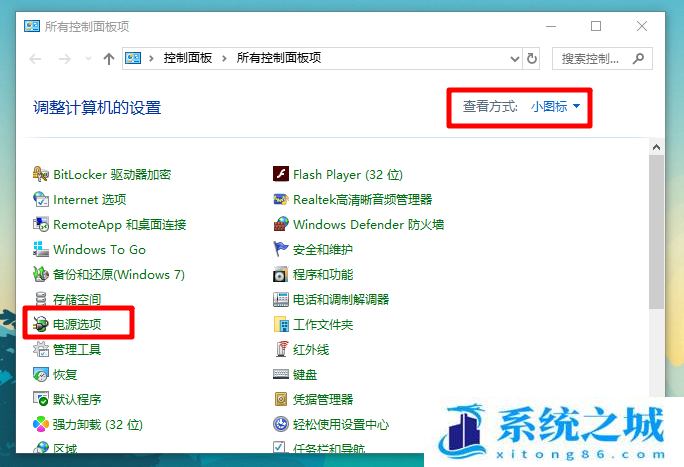Select 所有控制面板项 in the breadcrumb path
This screenshot has height=467, width=684.
tap(279, 58)
